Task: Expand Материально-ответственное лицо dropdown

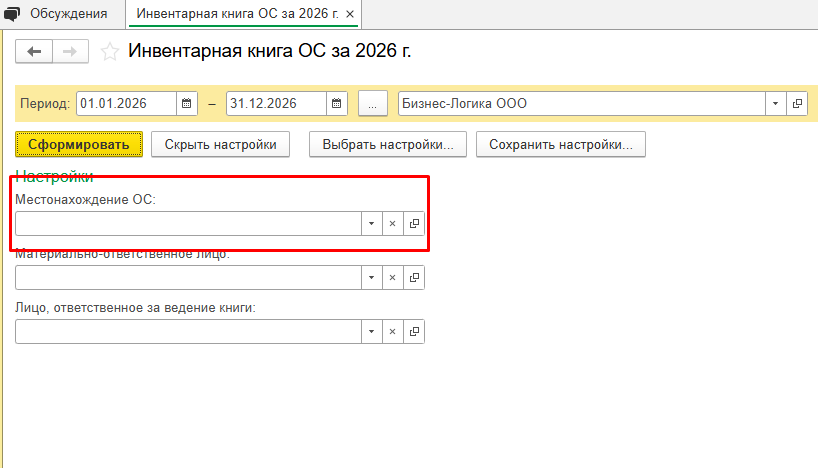Action: [x=371, y=278]
